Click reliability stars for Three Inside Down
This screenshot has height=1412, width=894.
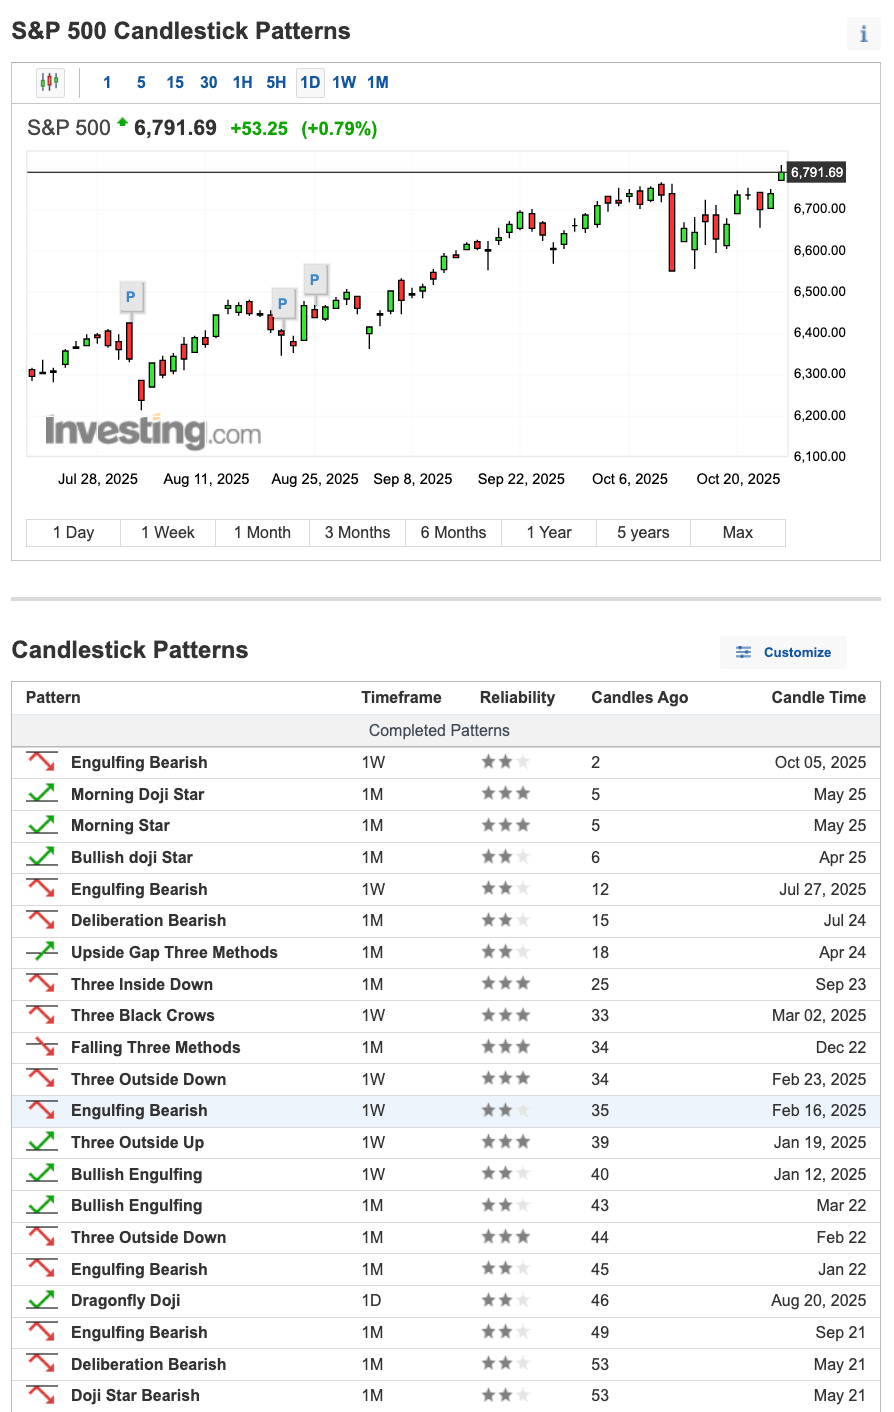505,984
